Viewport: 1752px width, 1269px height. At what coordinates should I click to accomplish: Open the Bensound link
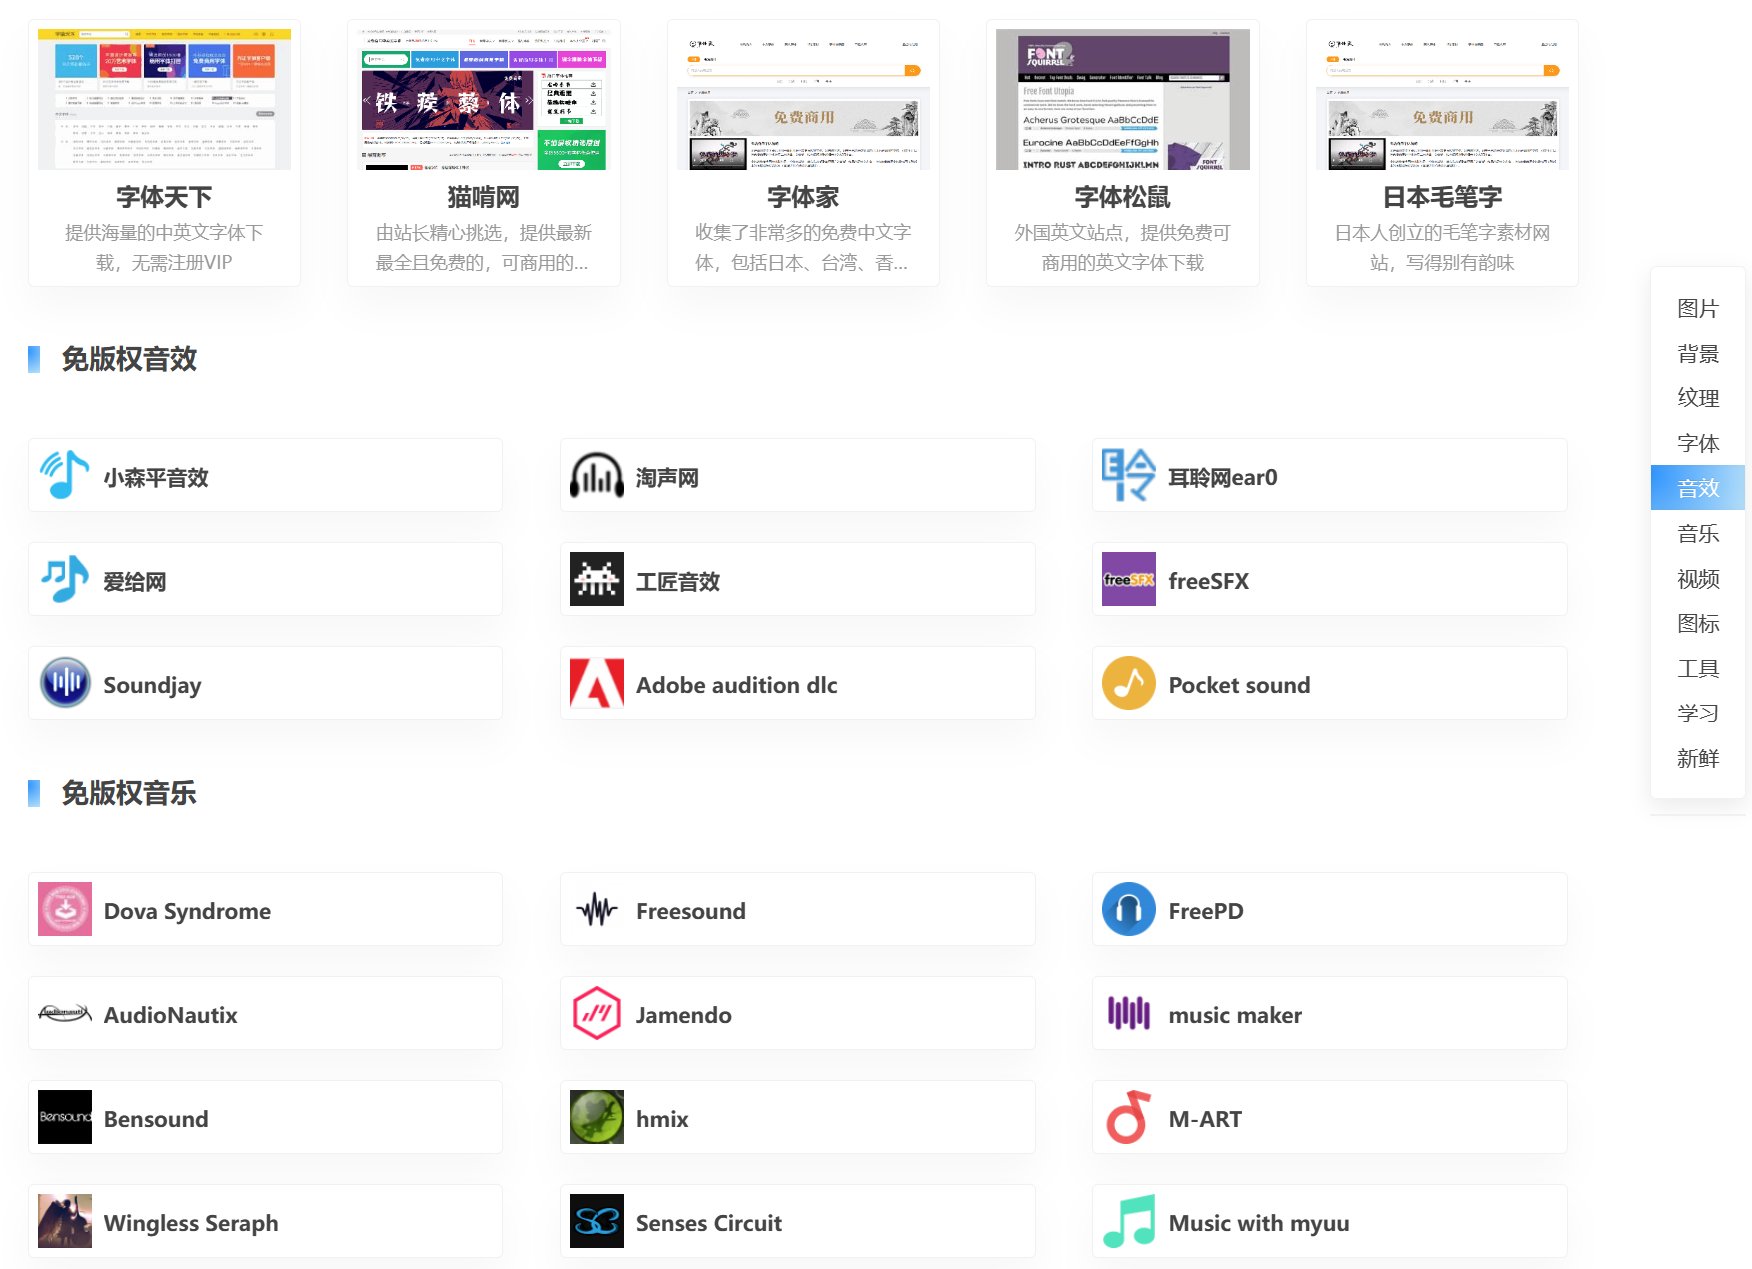click(x=156, y=1119)
